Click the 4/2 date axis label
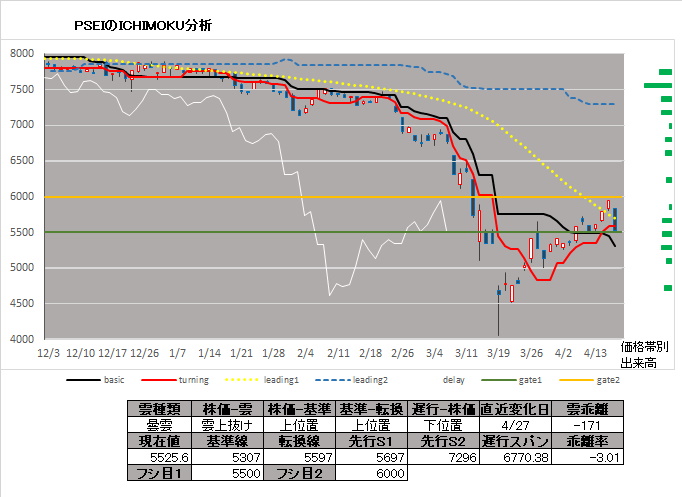Viewport: 682px width, 497px height. (563, 353)
